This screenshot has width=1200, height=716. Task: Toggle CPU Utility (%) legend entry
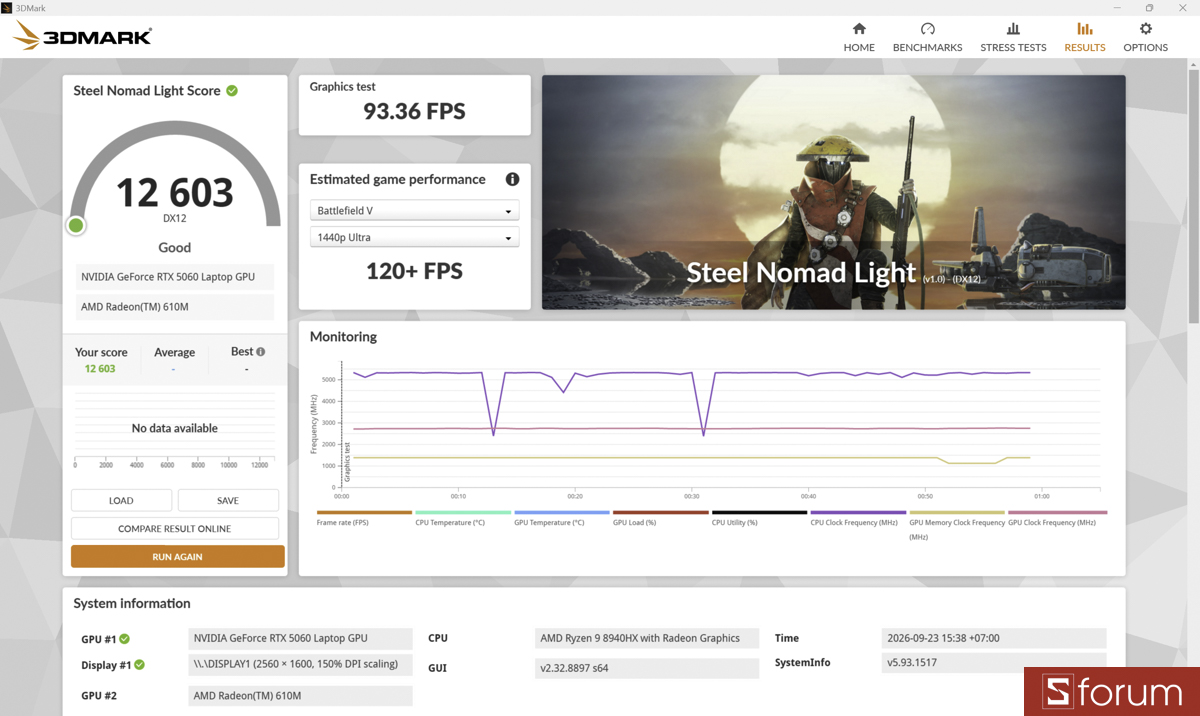click(759, 517)
